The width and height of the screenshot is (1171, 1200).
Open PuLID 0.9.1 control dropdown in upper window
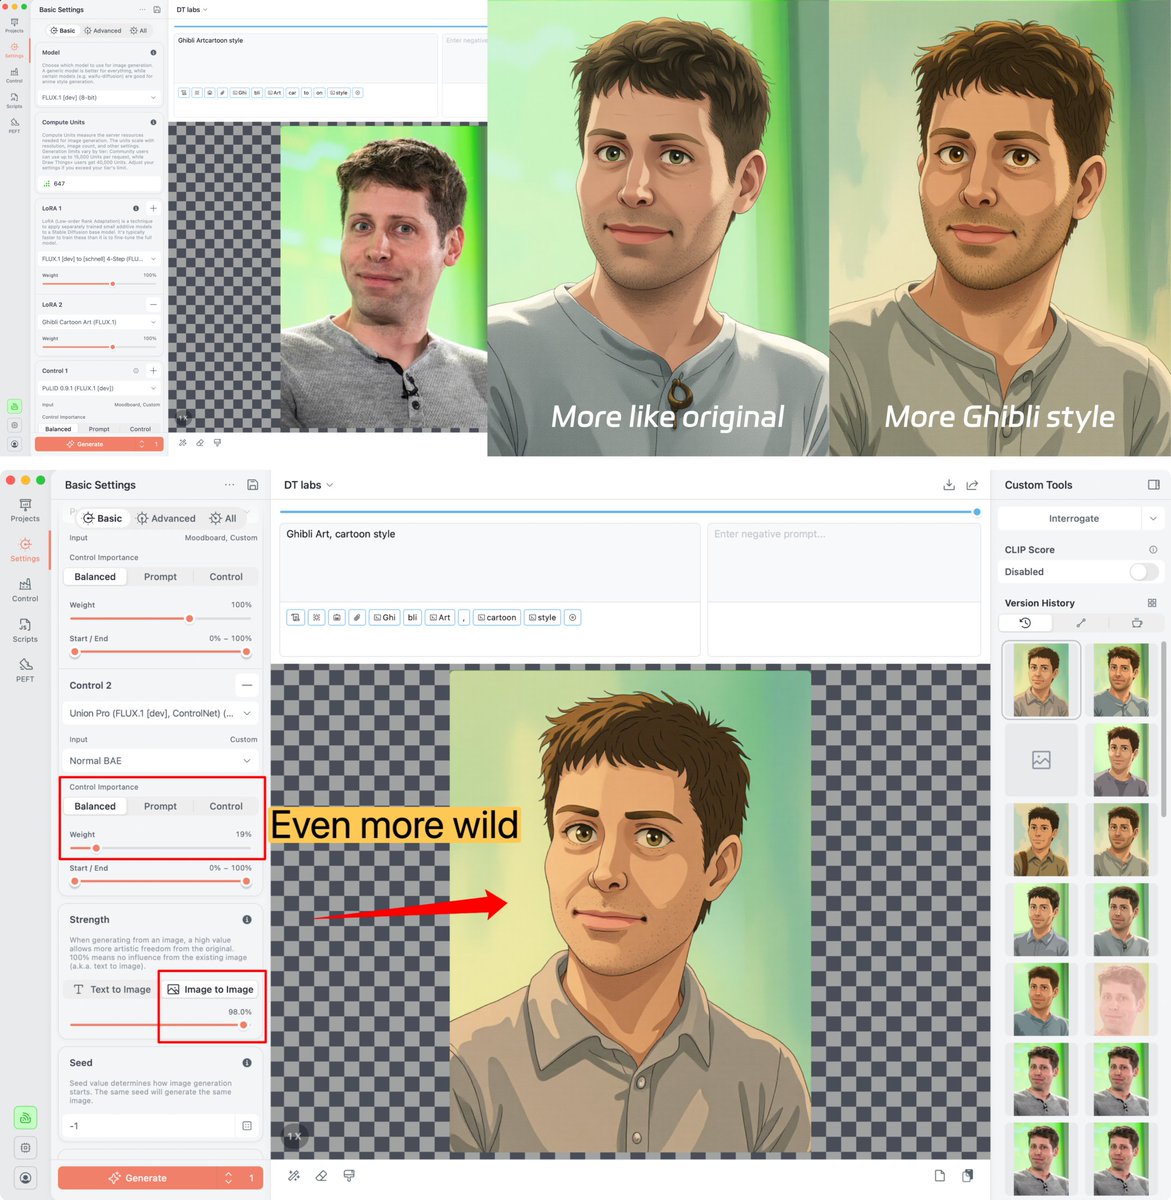[99, 388]
